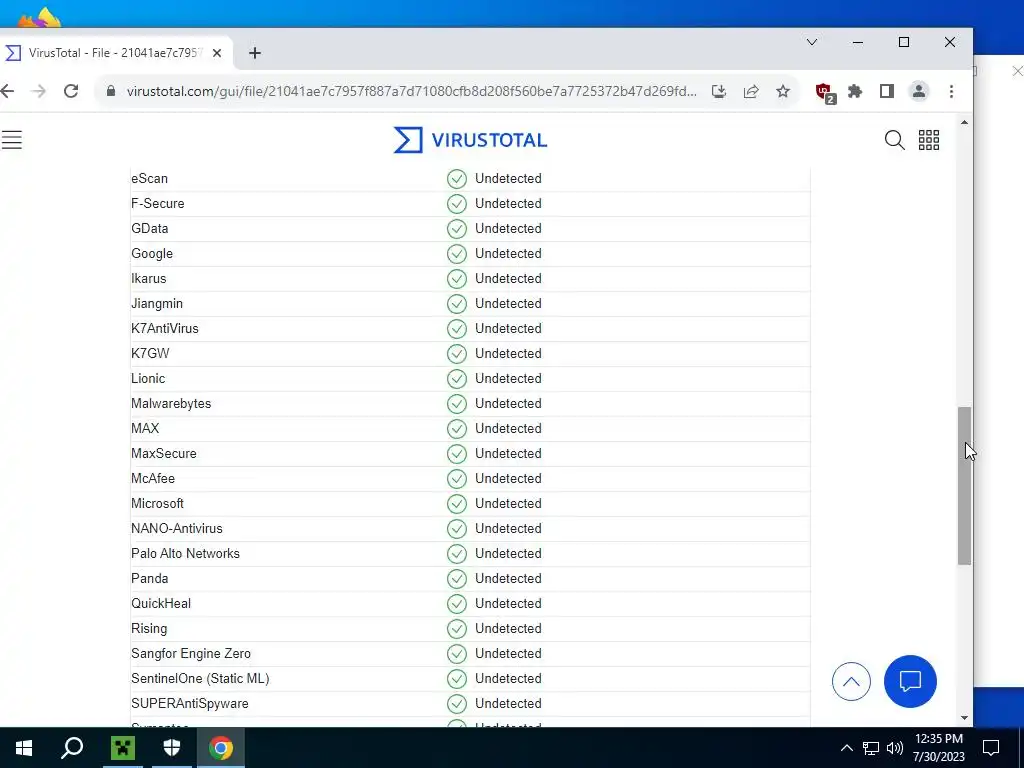Click the VirusTotal logo

click(x=470, y=140)
